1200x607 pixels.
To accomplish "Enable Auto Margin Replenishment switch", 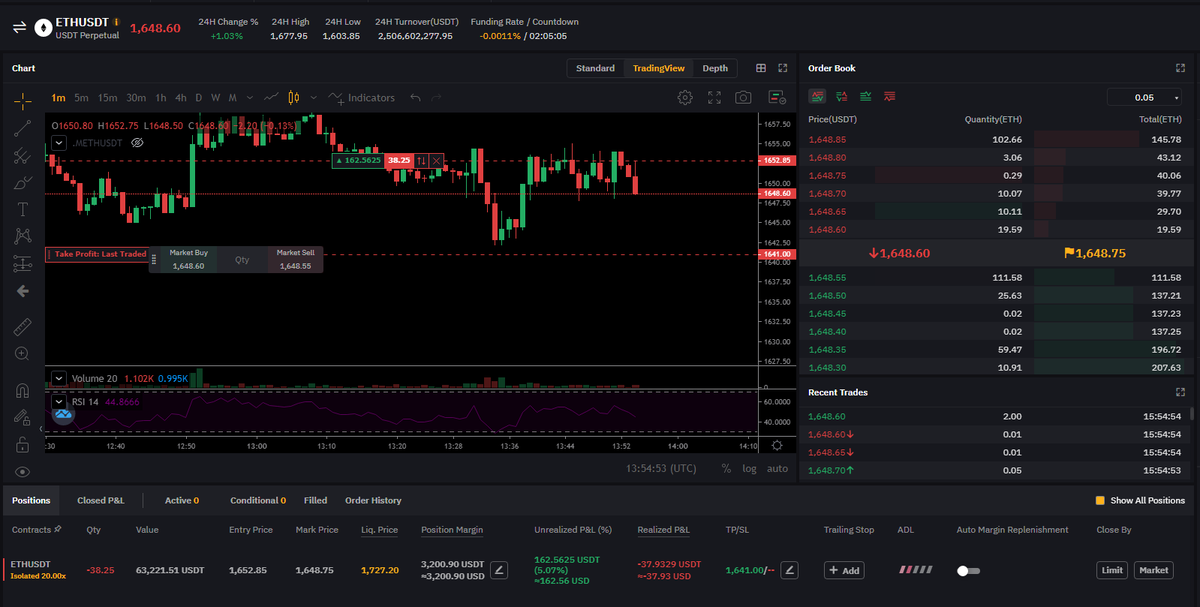I will 968,570.
